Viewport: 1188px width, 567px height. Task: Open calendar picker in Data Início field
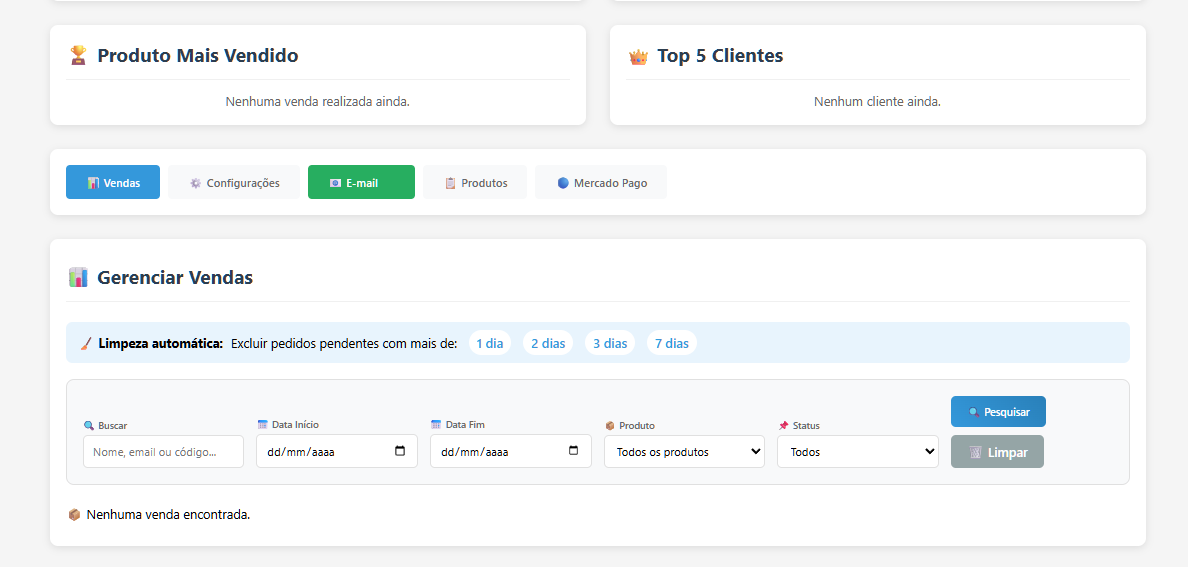point(400,451)
